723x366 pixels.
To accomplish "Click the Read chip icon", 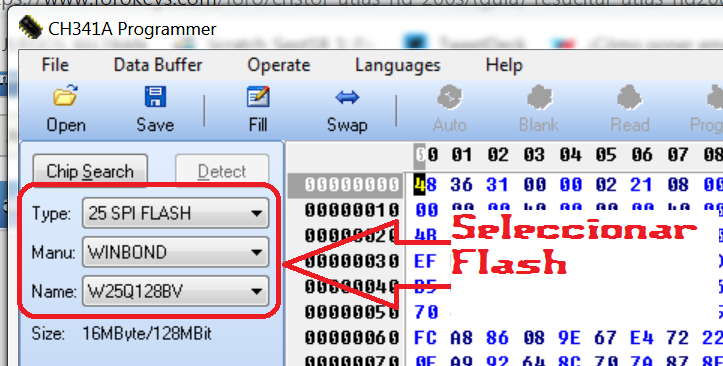I will coord(629,97).
